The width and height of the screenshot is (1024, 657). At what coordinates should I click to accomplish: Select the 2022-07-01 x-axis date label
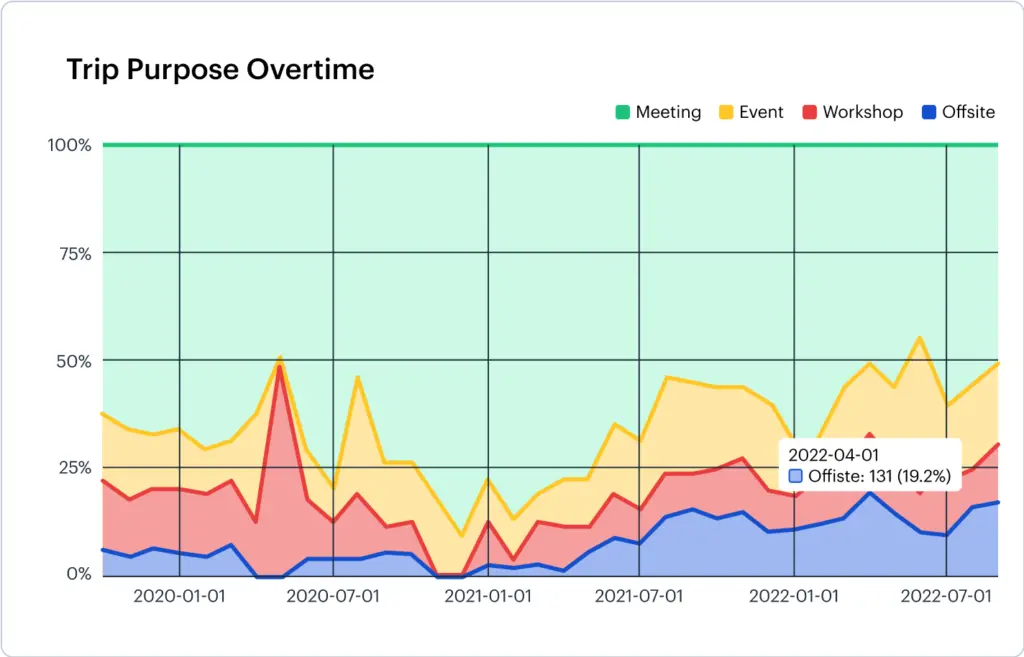pyautogui.click(x=946, y=597)
